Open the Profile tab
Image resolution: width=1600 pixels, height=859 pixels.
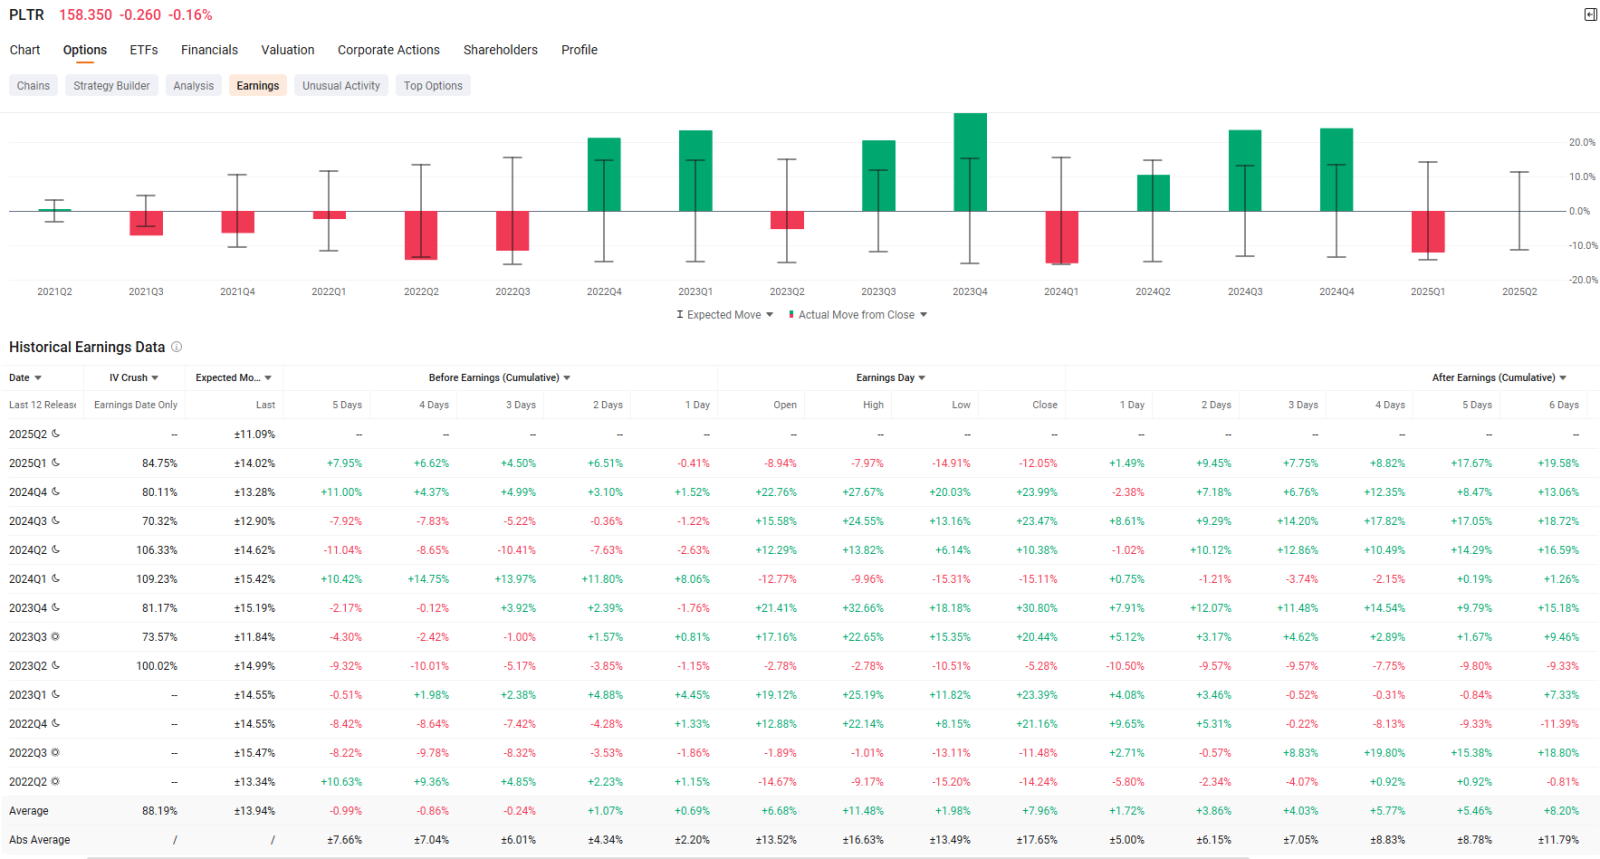tap(580, 50)
